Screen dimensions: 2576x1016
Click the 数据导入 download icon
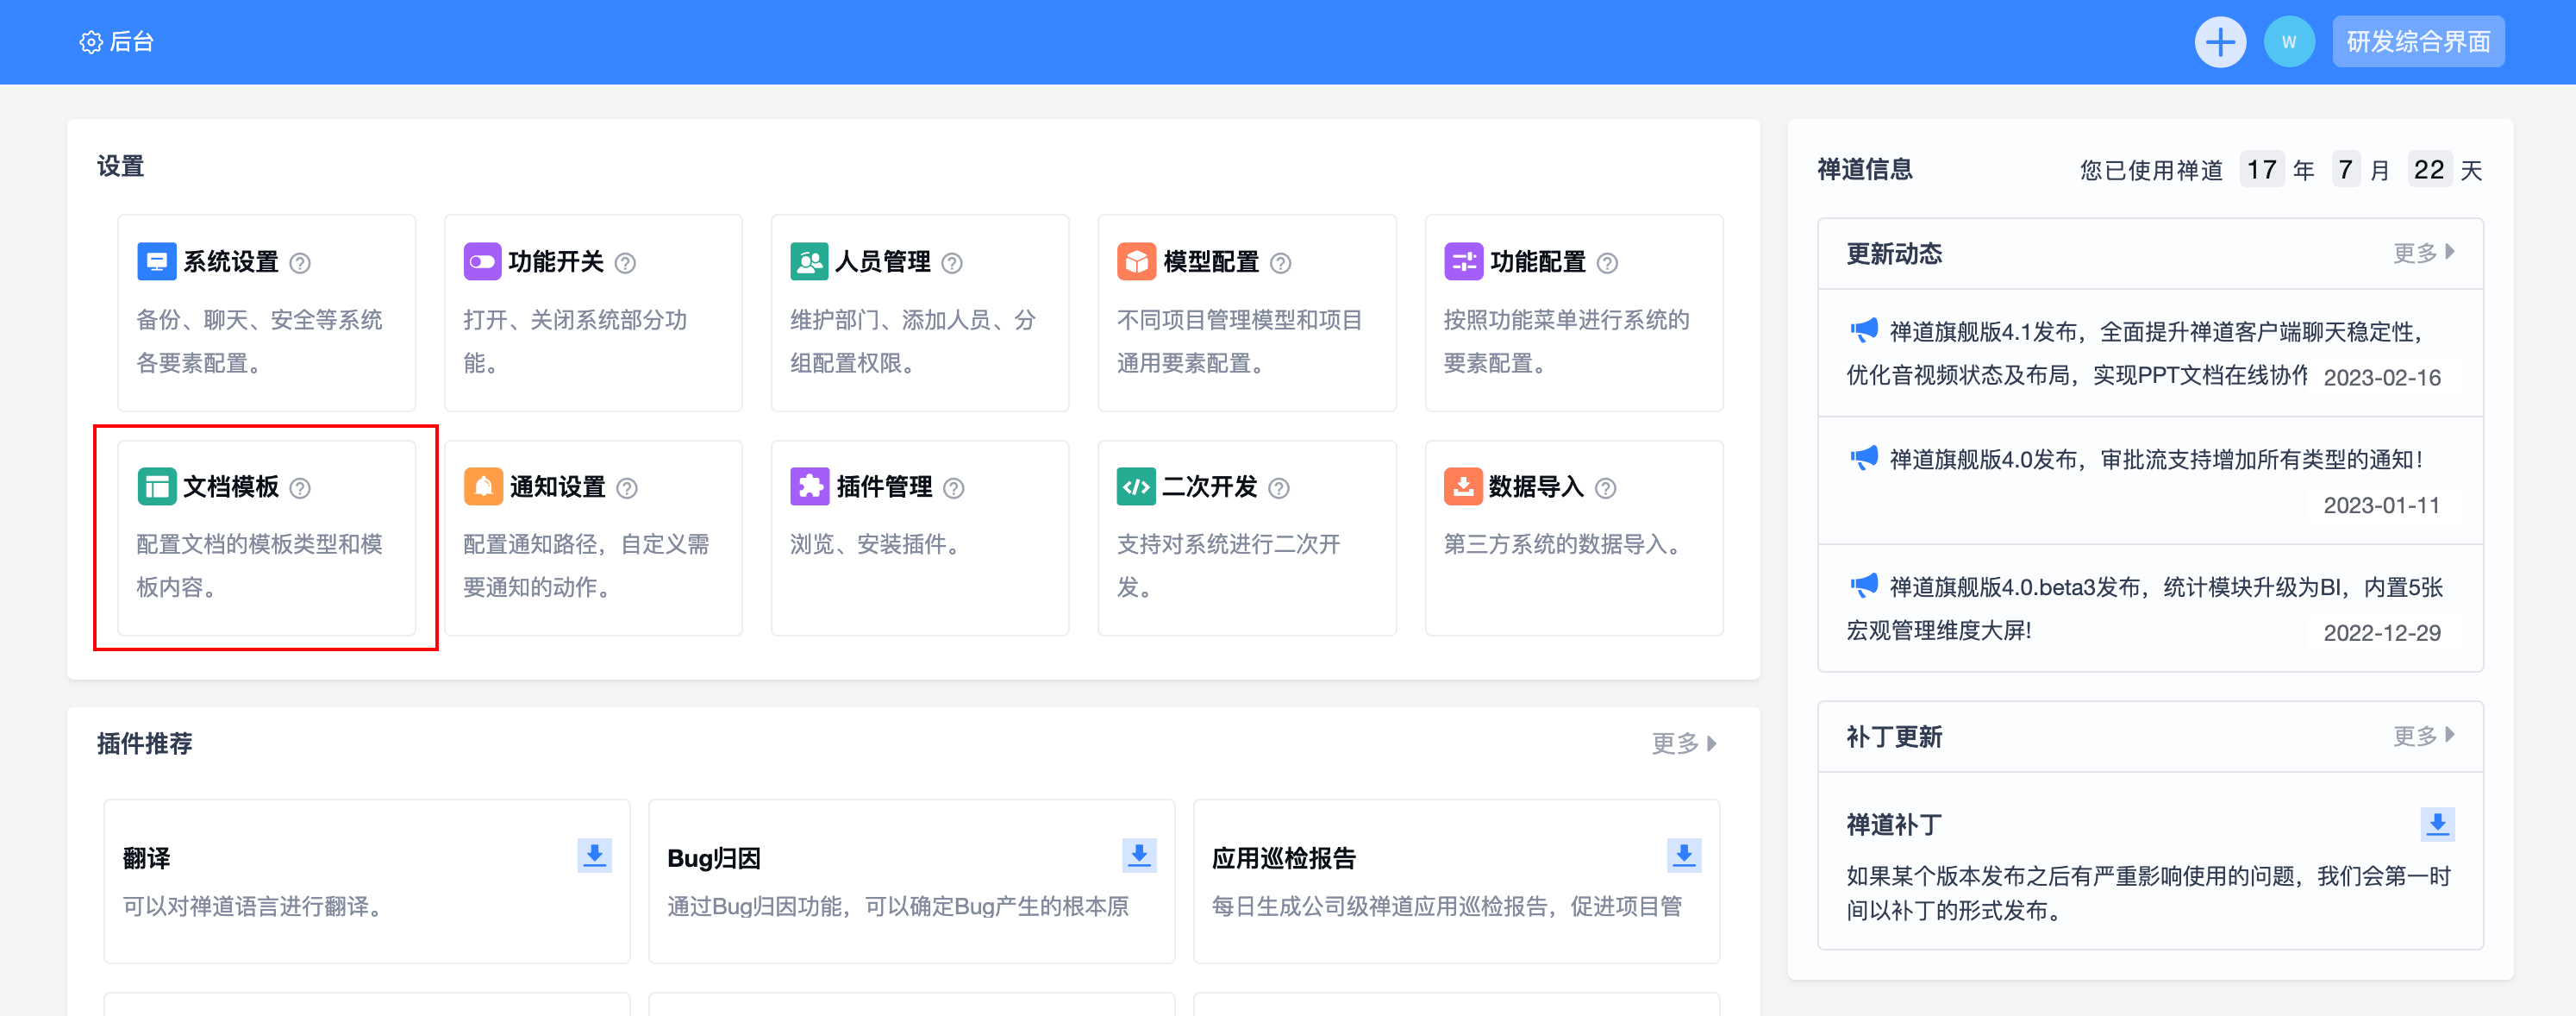(x=1463, y=487)
